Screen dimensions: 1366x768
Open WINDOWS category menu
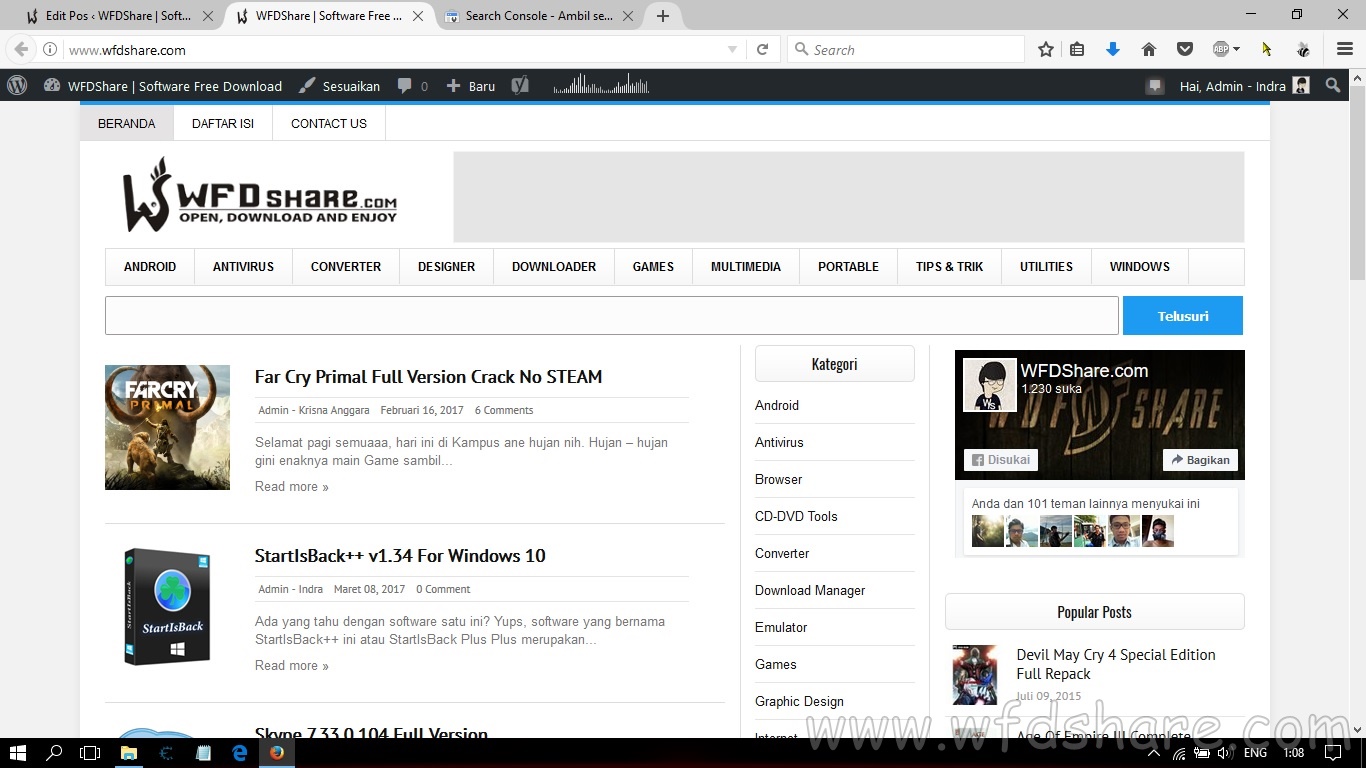pyautogui.click(x=1139, y=266)
